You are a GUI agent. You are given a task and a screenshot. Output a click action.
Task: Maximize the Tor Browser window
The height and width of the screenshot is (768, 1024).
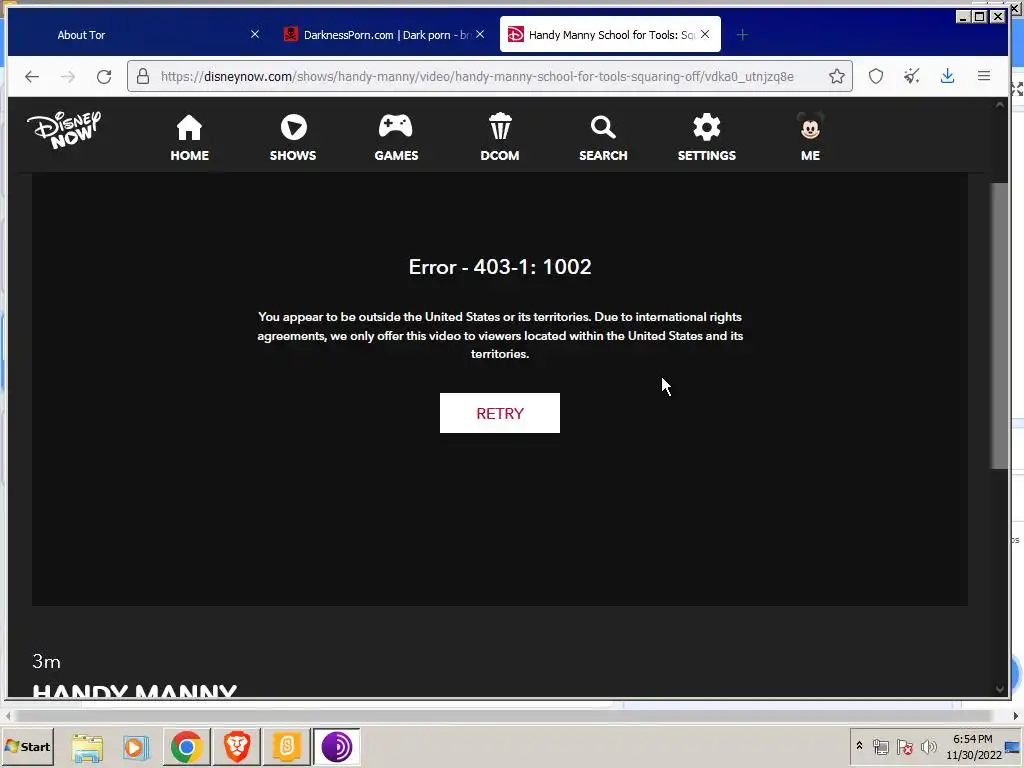(980, 17)
